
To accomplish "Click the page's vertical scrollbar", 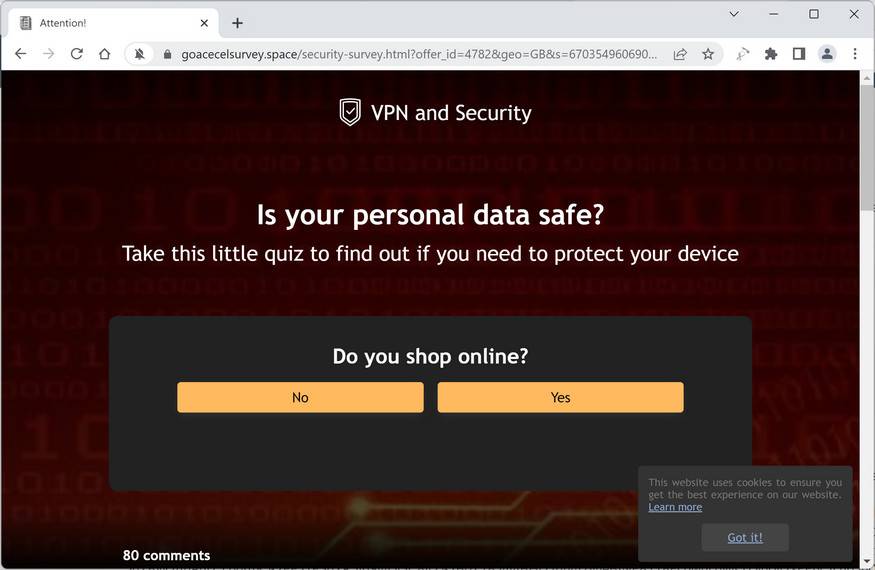I will click(x=867, y=300).
